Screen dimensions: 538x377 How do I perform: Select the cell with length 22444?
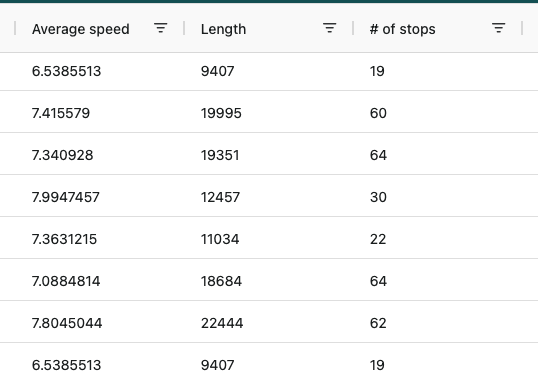pos(269,323)
